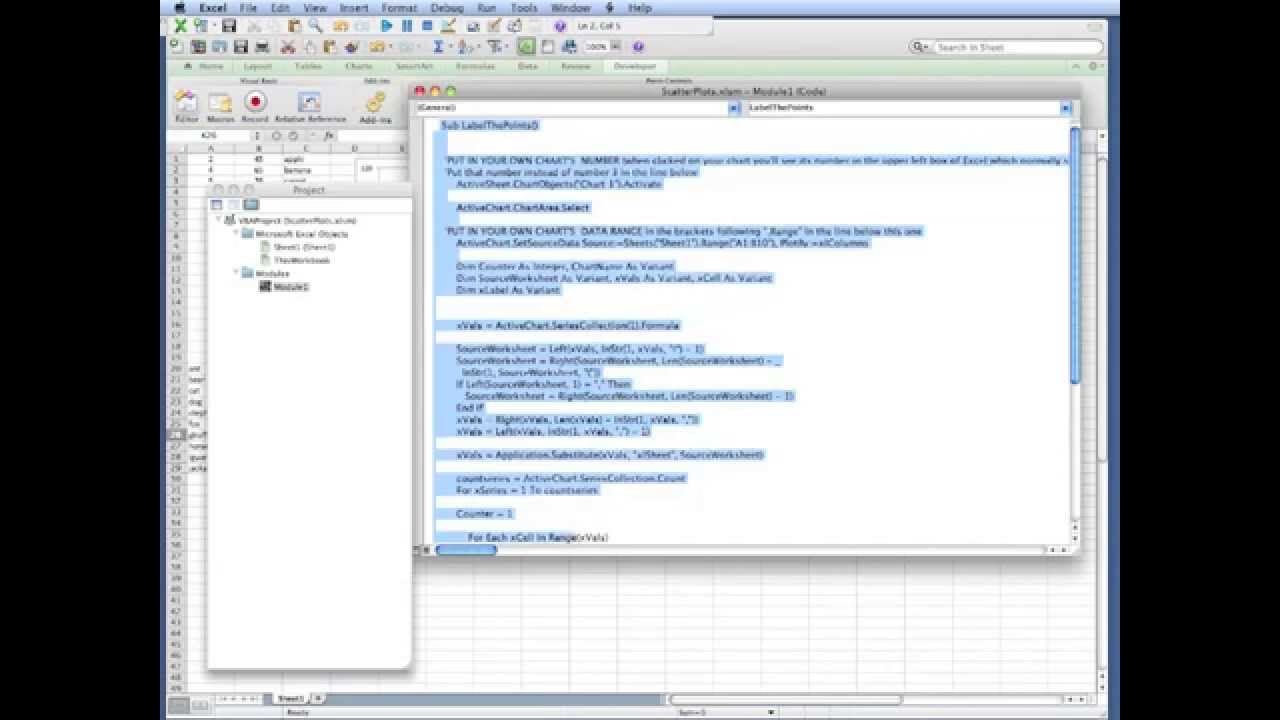The height and width of the screenshot is (720, 1280).
Task: Click the fx insert function icon
Action: click(328, 135)
